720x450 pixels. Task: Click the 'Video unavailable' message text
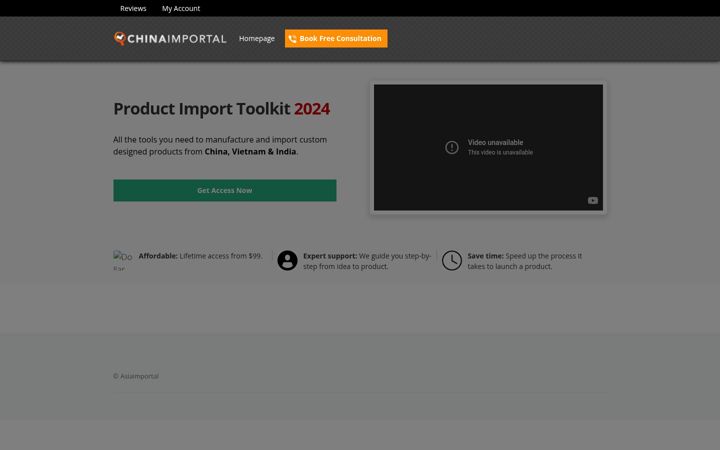(x=495, y=142)
